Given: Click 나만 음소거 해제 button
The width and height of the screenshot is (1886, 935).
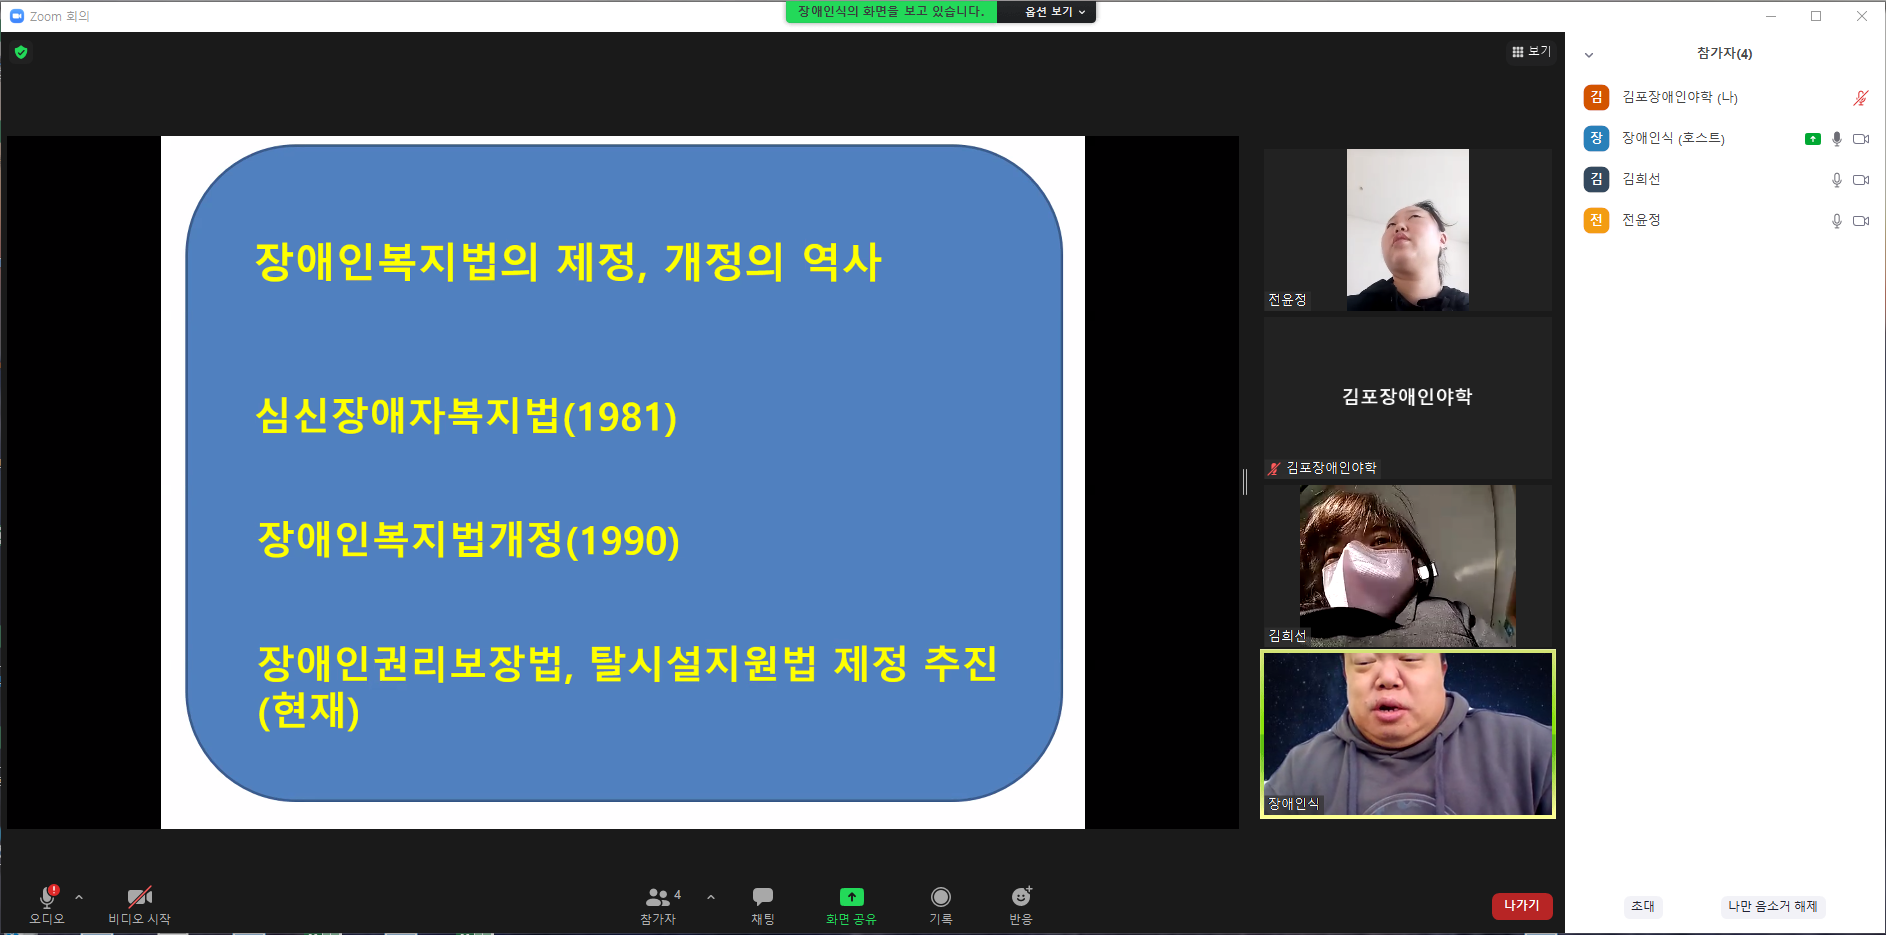Looking at the screenshot, I should tap(1772, 906).
